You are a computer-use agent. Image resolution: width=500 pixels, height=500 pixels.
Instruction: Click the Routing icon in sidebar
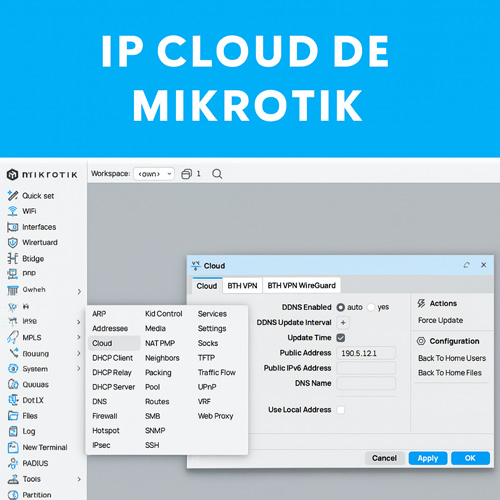(13, 353)
